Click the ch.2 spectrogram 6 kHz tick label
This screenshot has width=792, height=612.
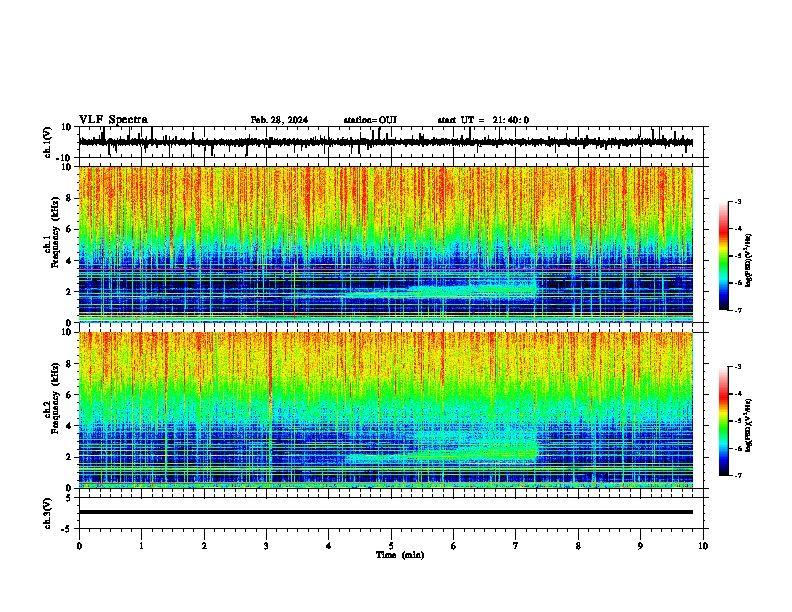[x=69, y=395]
